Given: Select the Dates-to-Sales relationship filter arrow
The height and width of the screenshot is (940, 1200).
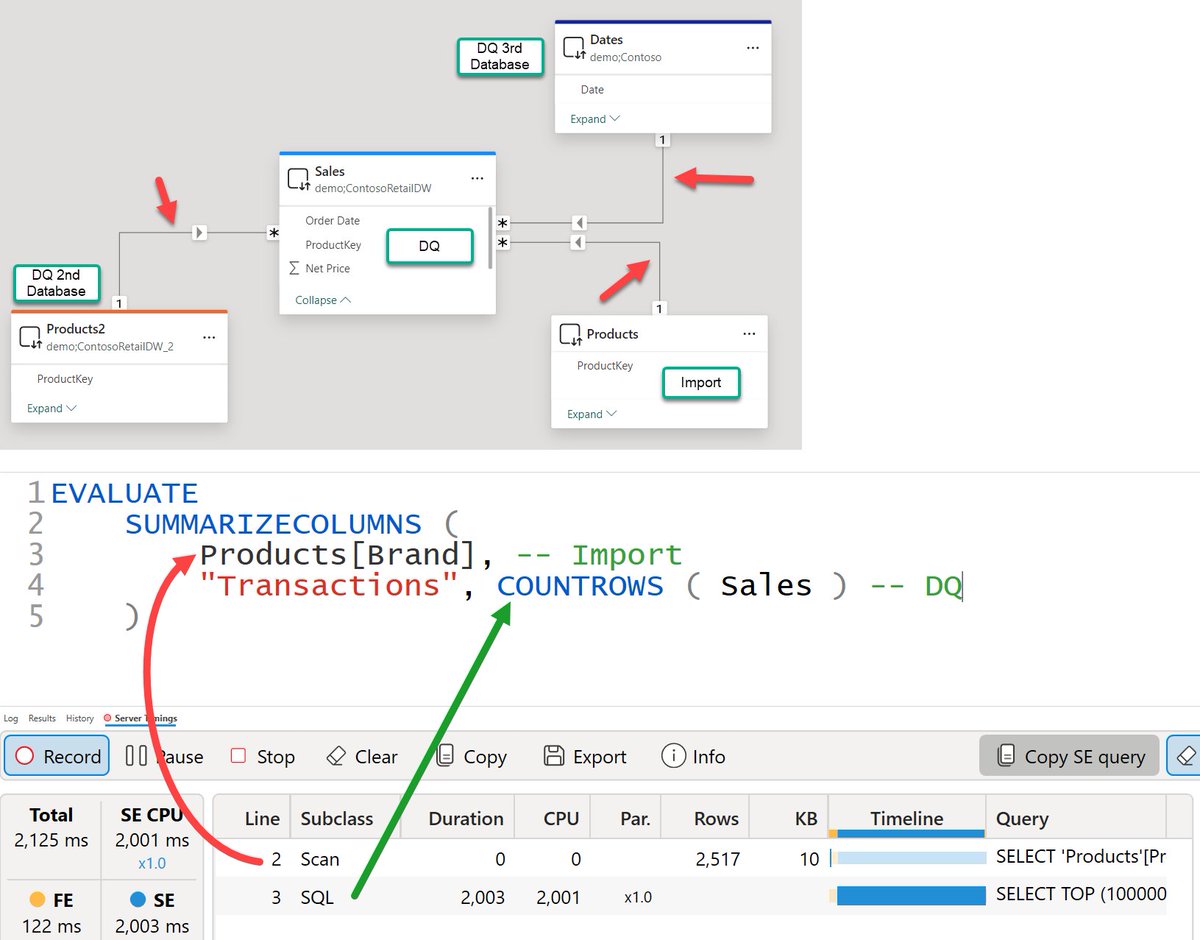Looking at the screenshot, I should click(578, 222).
